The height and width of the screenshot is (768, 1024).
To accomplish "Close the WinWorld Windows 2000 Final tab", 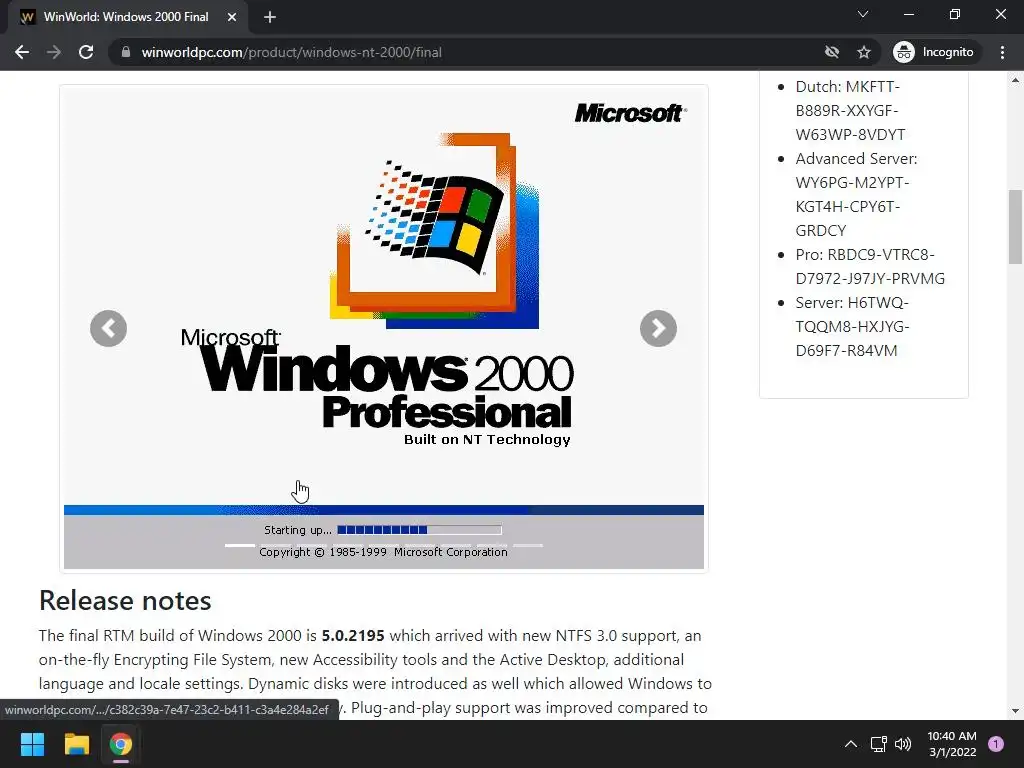I will (232, 17).
